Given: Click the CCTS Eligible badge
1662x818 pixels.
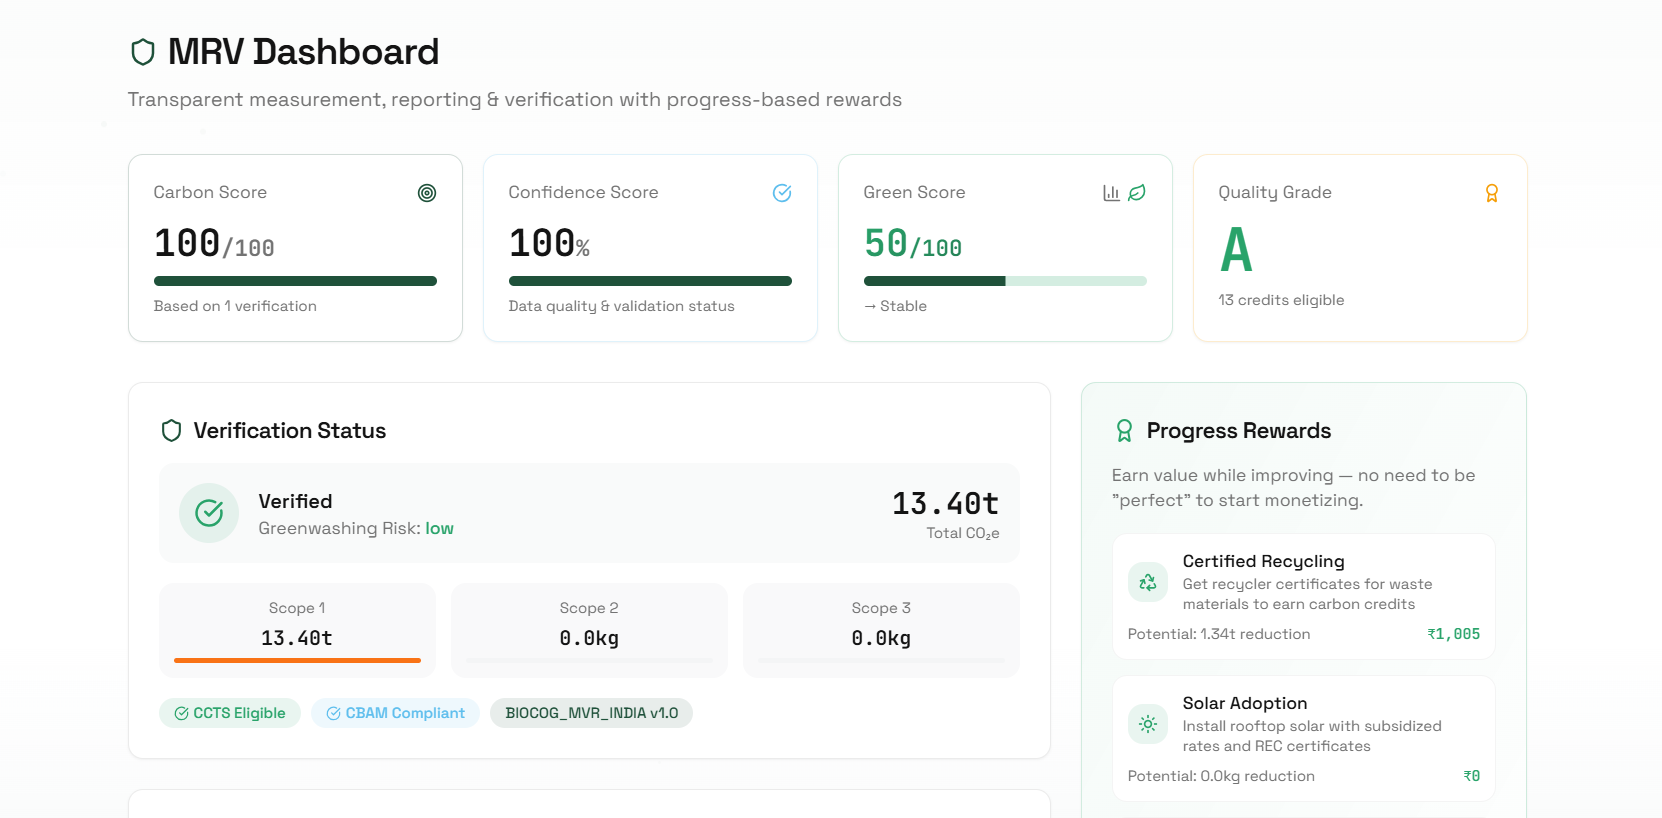Looking at the screenshot, I should coord(230,713).
